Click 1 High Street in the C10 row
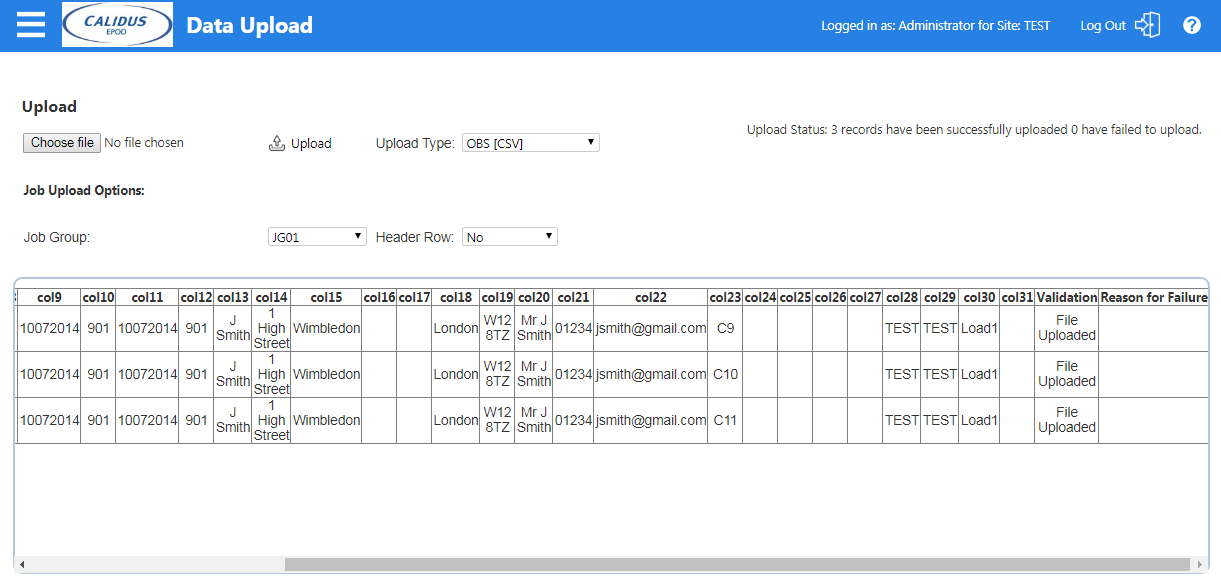 [x=271, y=374]
